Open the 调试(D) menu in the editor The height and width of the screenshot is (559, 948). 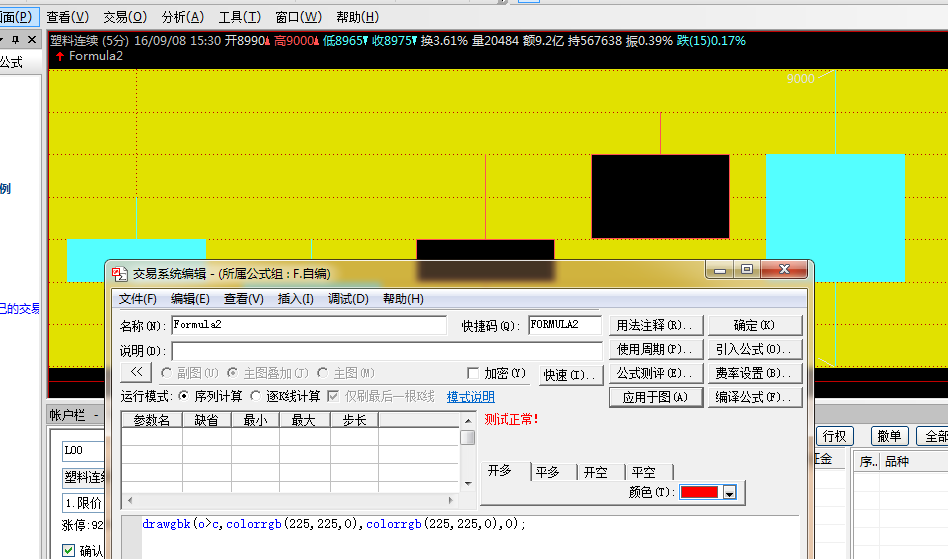[348, 299]
